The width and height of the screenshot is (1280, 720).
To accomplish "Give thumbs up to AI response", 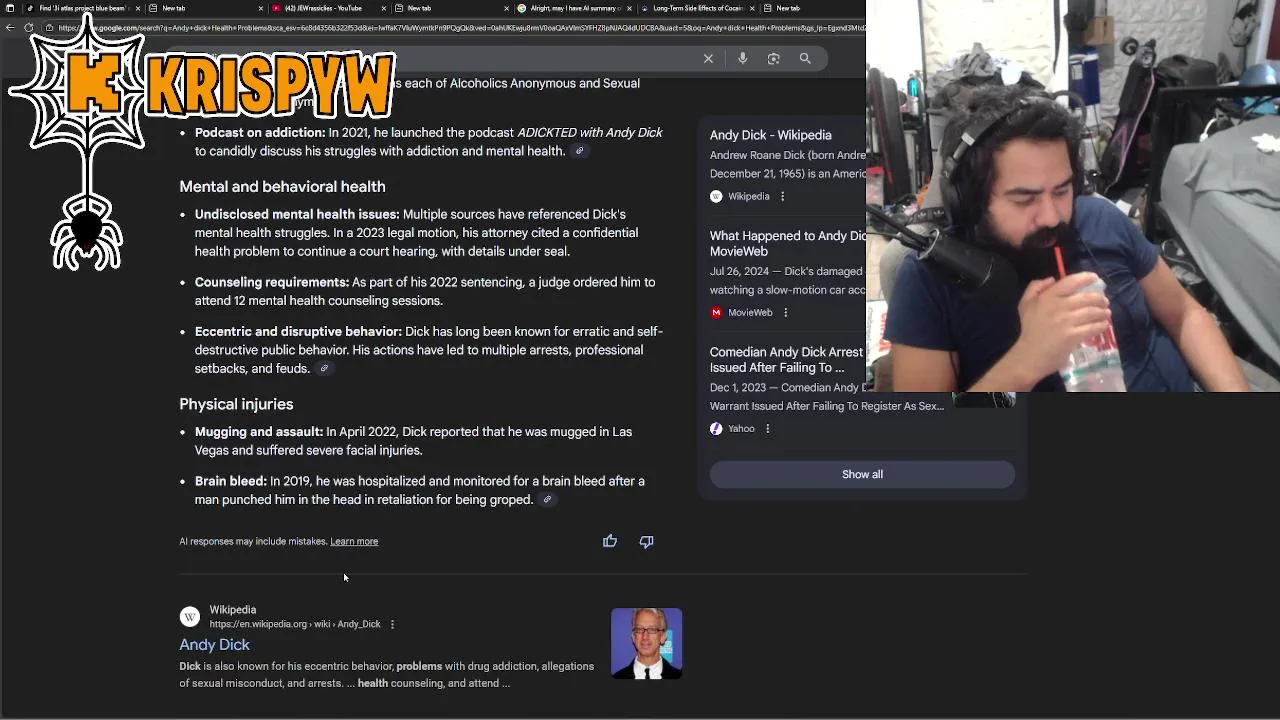I will pos(610,541).
